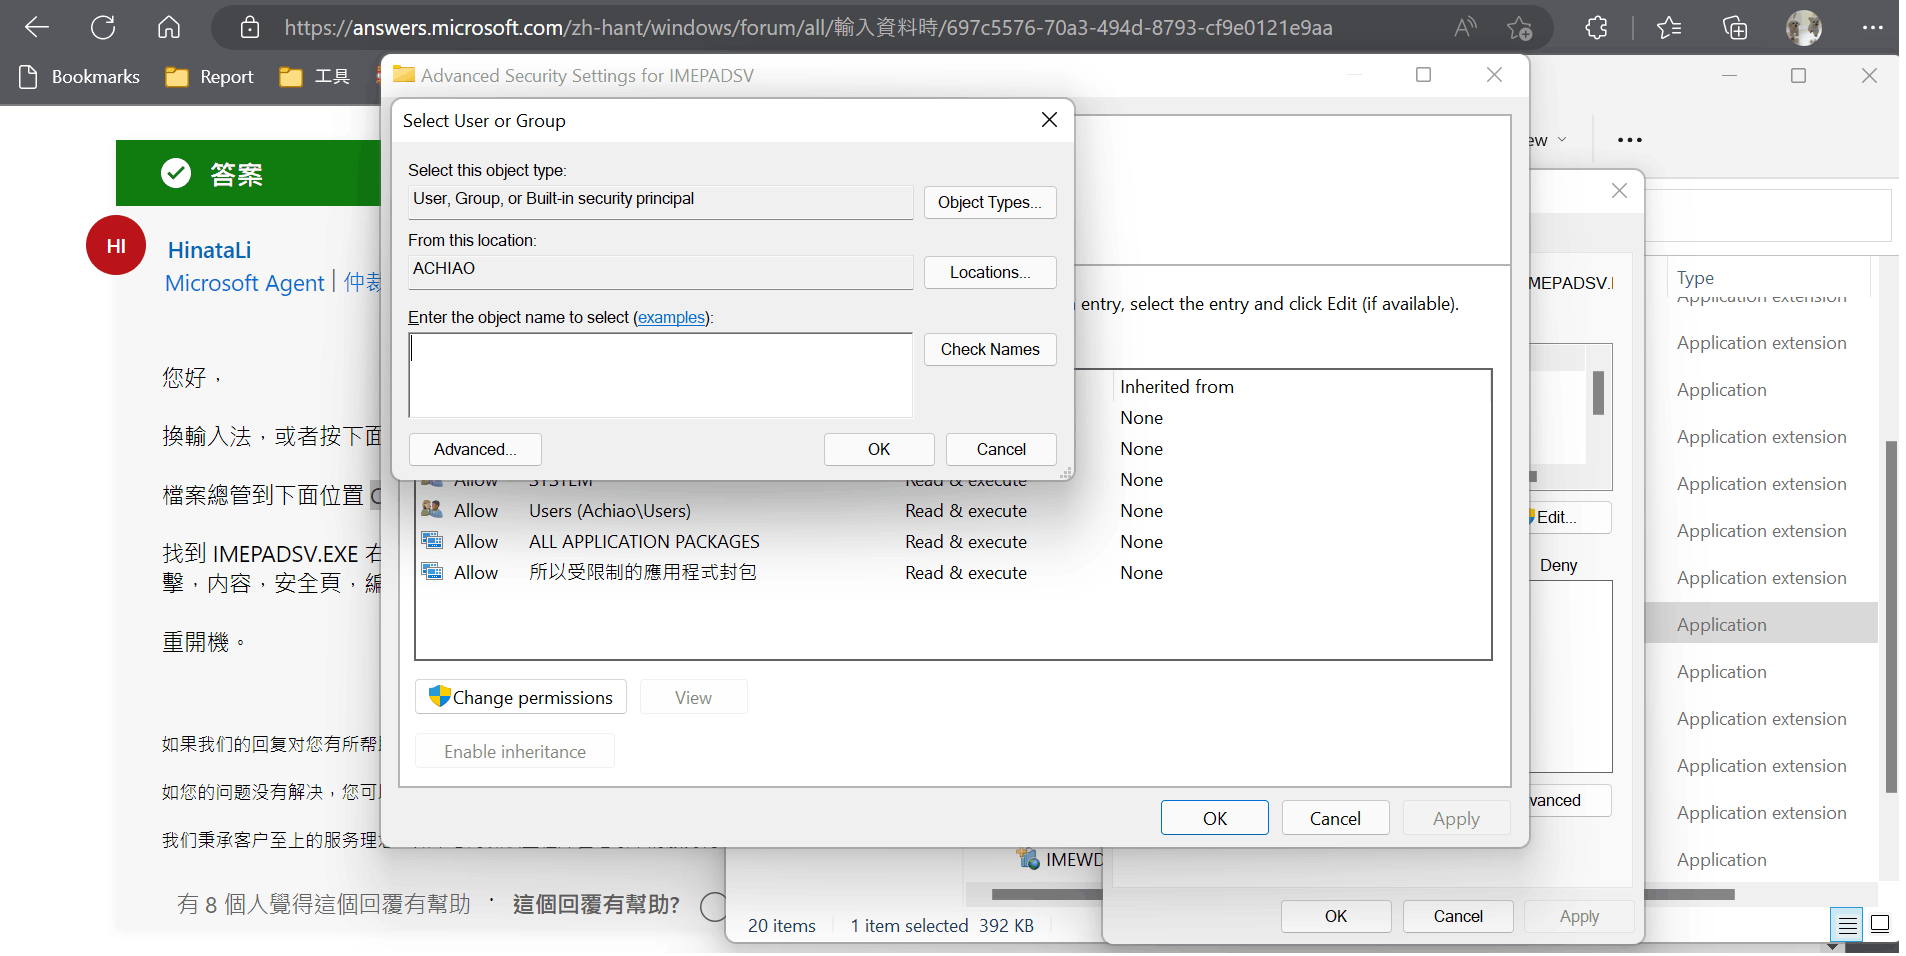Click the browser back arrow
The height and width of the screenshot is (956, 1906).
click(37, 27)
